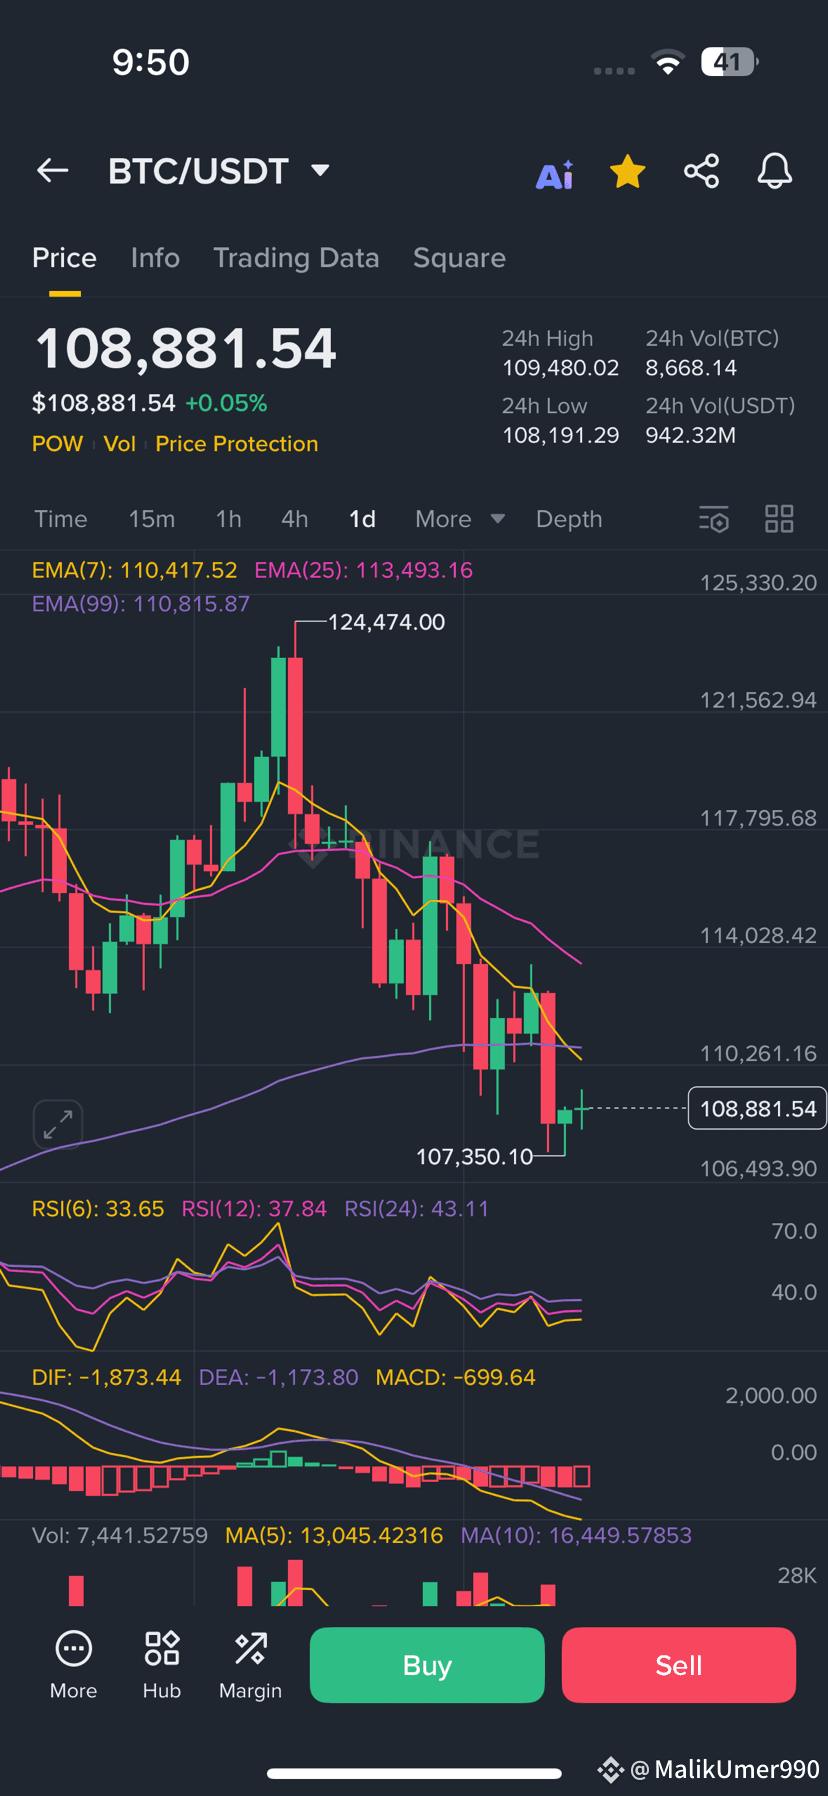828x1796 pixels.
Task: Tap the DIF value readout
Action: [107, 1377]
